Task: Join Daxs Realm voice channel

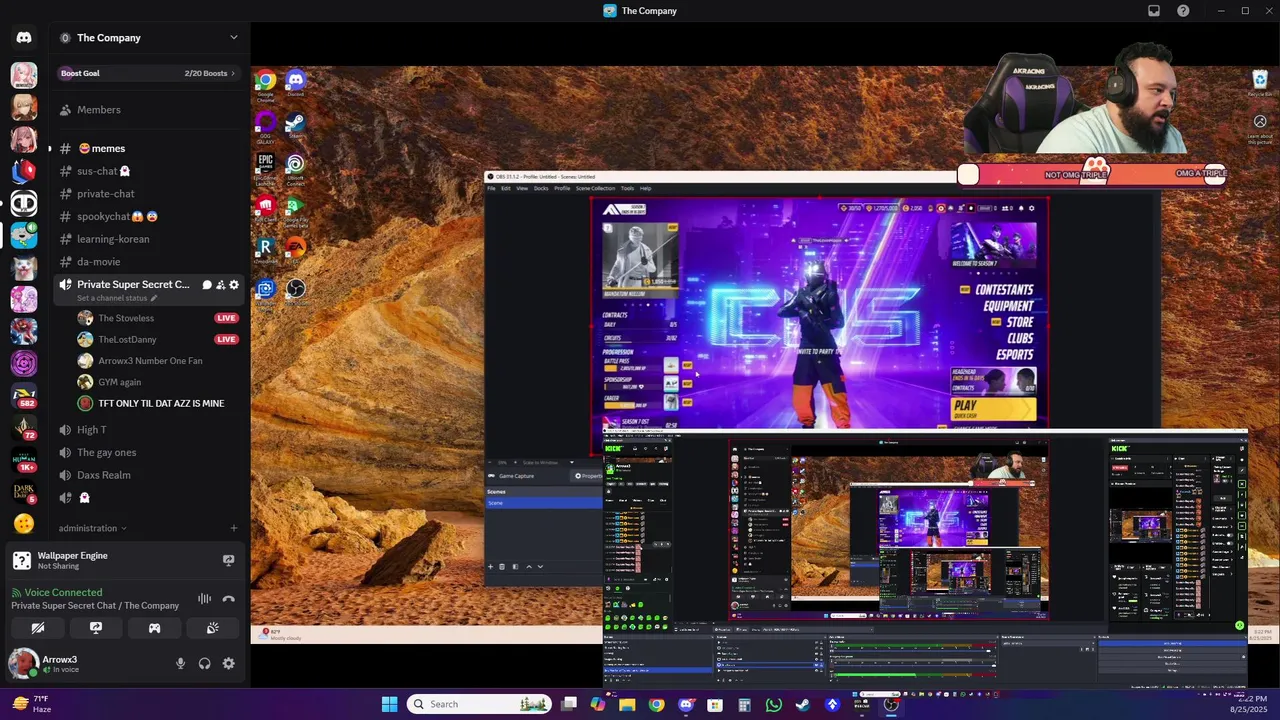Action: tap(150, 475)
